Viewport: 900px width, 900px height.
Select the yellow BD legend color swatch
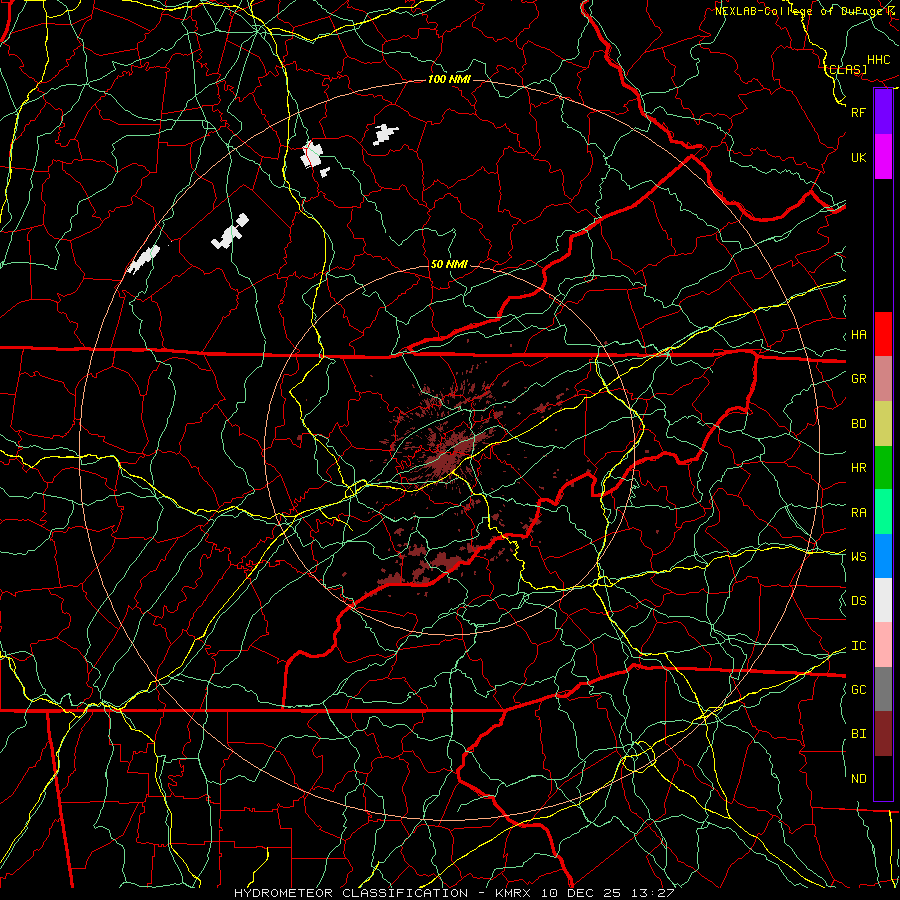(x=883, y=423)
